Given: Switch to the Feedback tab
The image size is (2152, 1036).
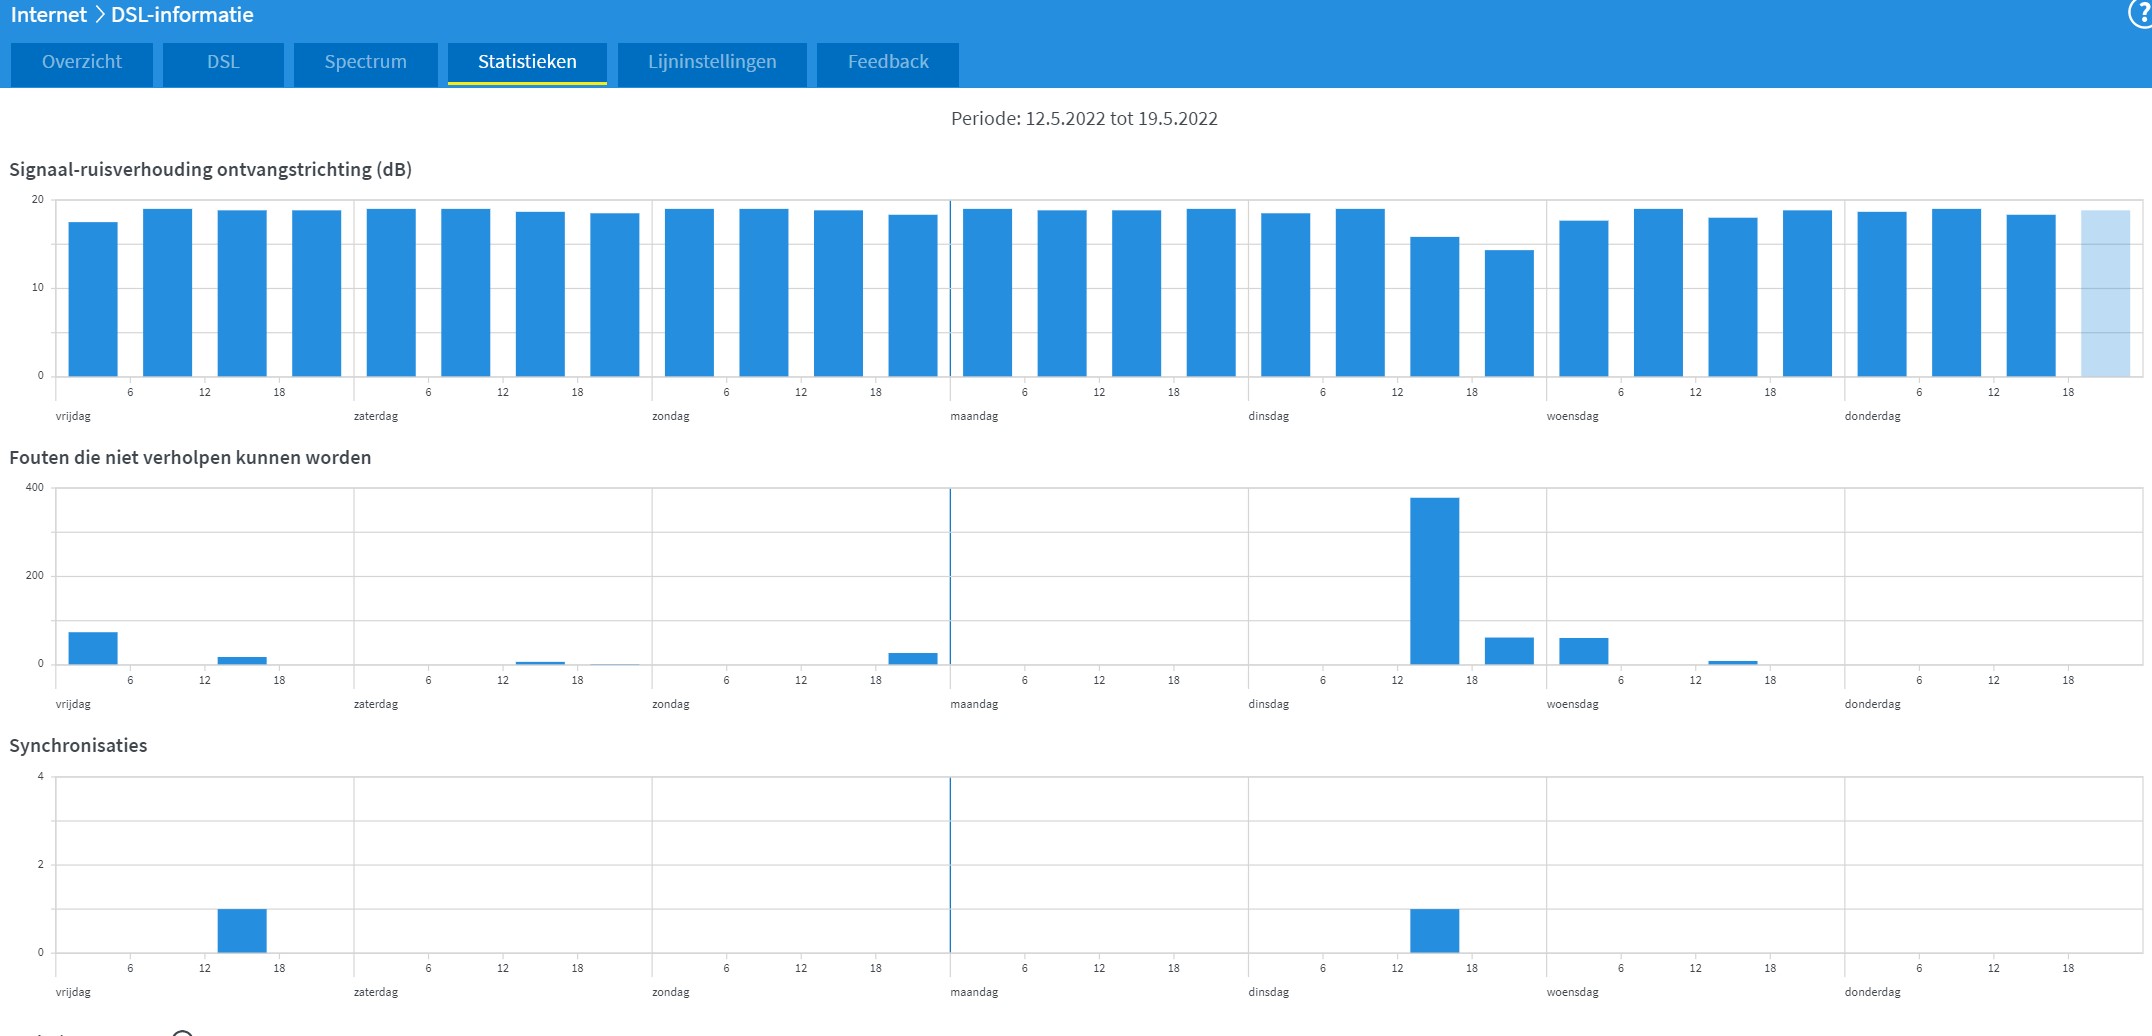Looking at the screenshot, I should [888, 63].
